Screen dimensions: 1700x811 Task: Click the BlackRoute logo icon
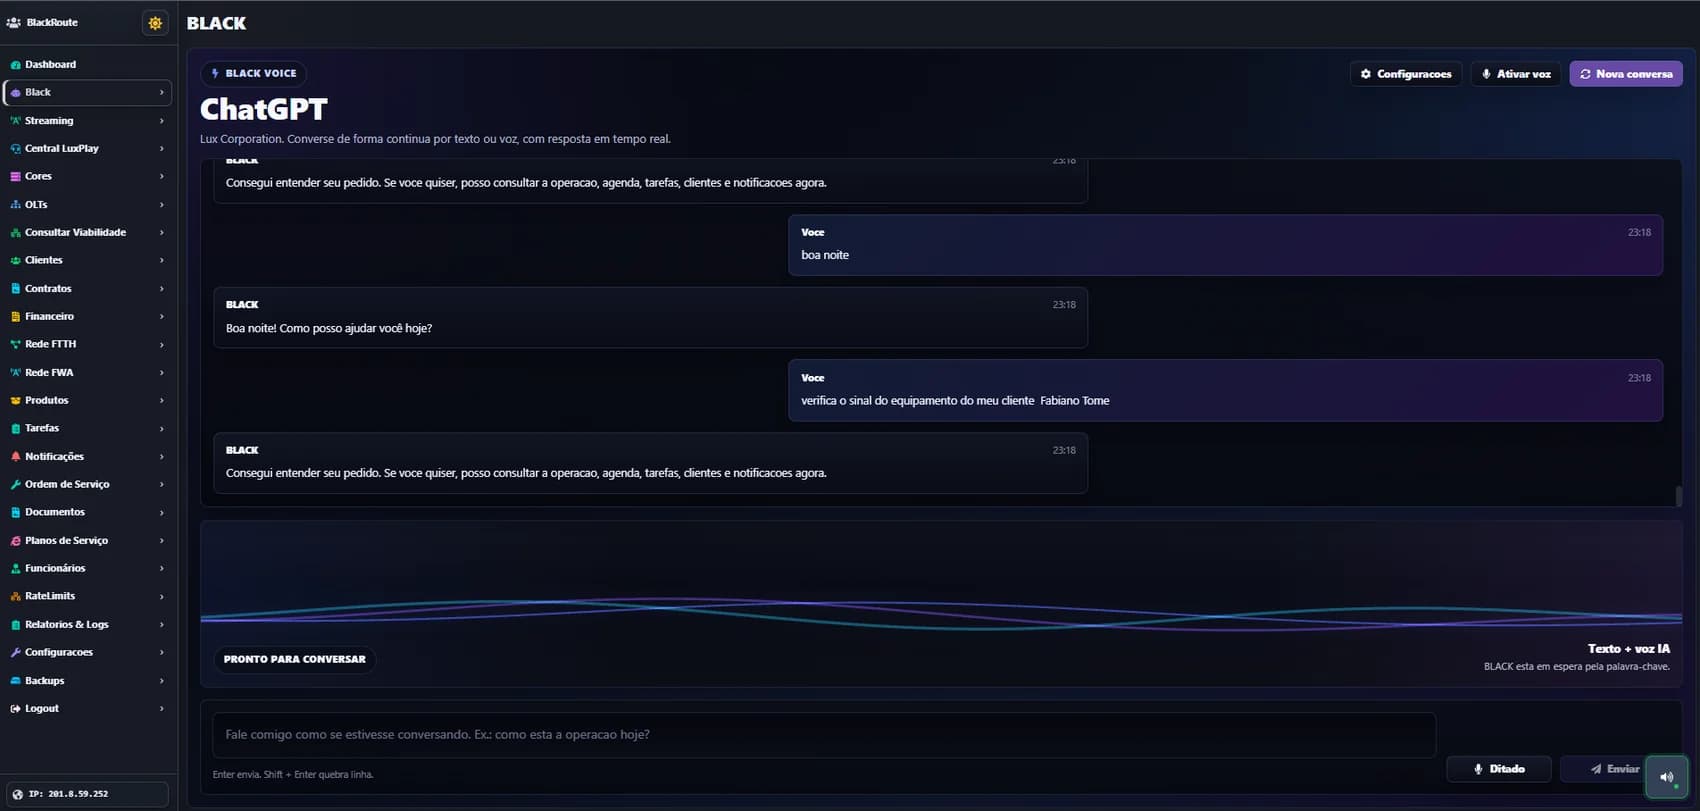(x=13, y=22)
